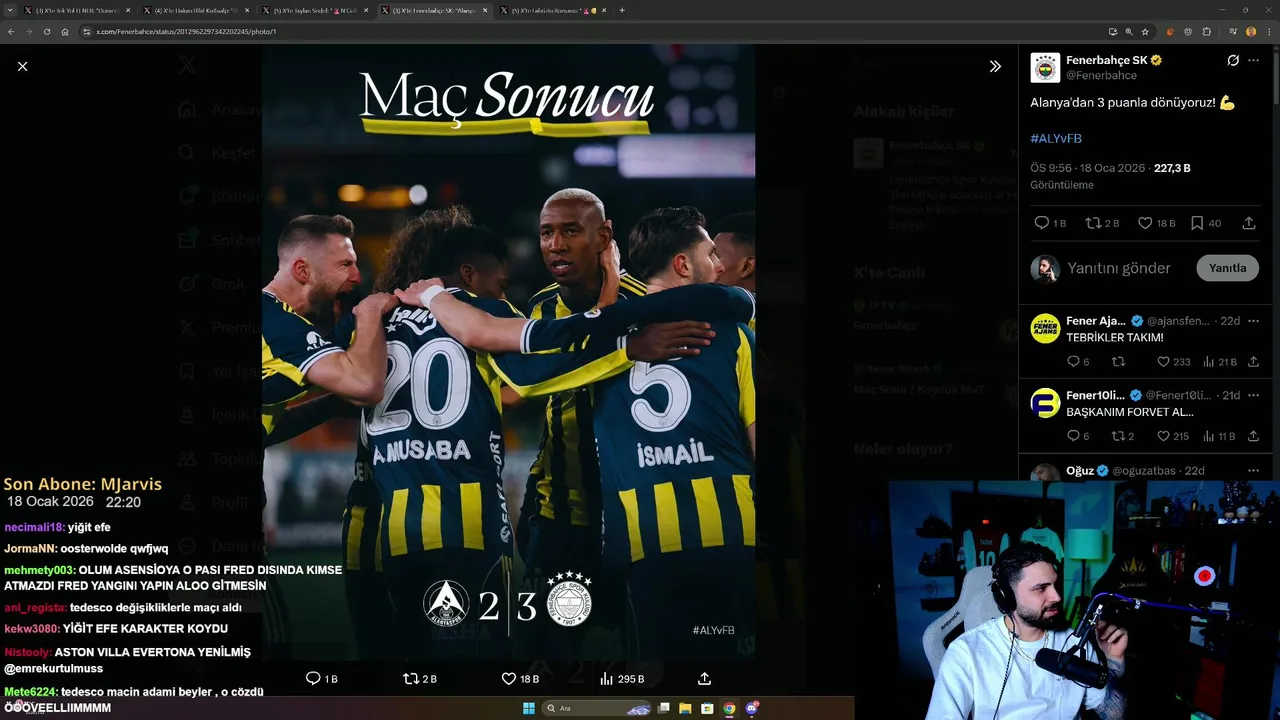Like the Fener10li comment (215)
The width and height of the screenshot is (1280, 720).
[1173, 436]
